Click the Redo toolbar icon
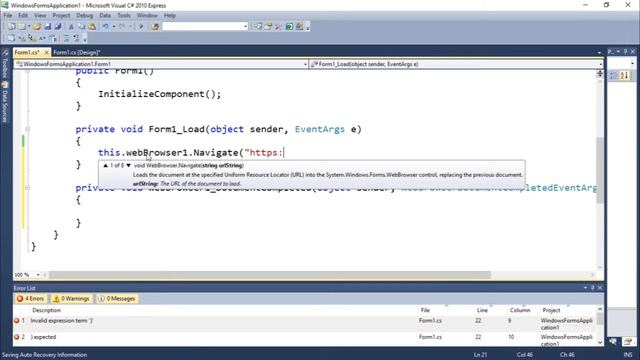This screenshot has height=360, width=640. click(x=122, y=27)
